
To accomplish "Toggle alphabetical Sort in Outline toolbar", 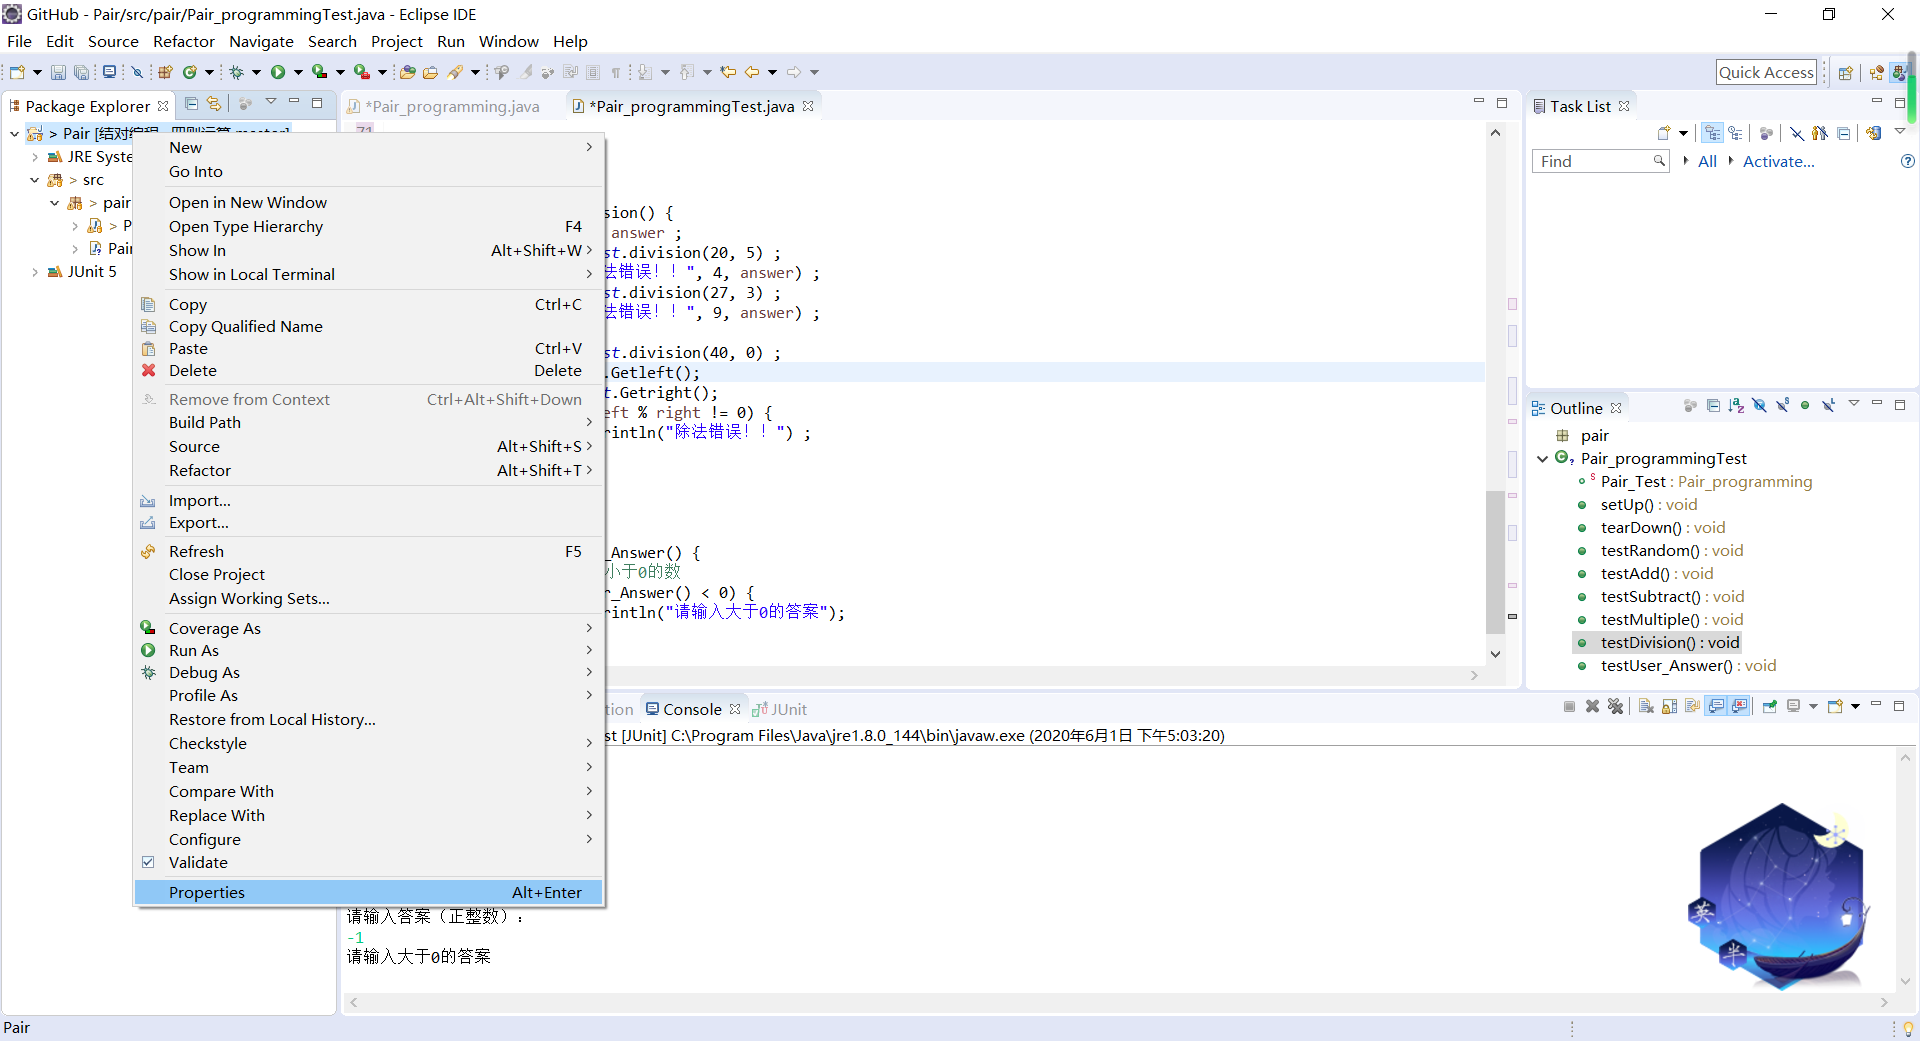I will coord(1736,405).
